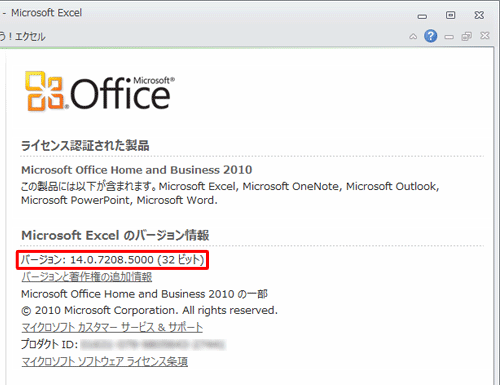Minimize the workbook window in the ribbon bar
Viewport: 500px width, 385px height.
coord(449,37)
